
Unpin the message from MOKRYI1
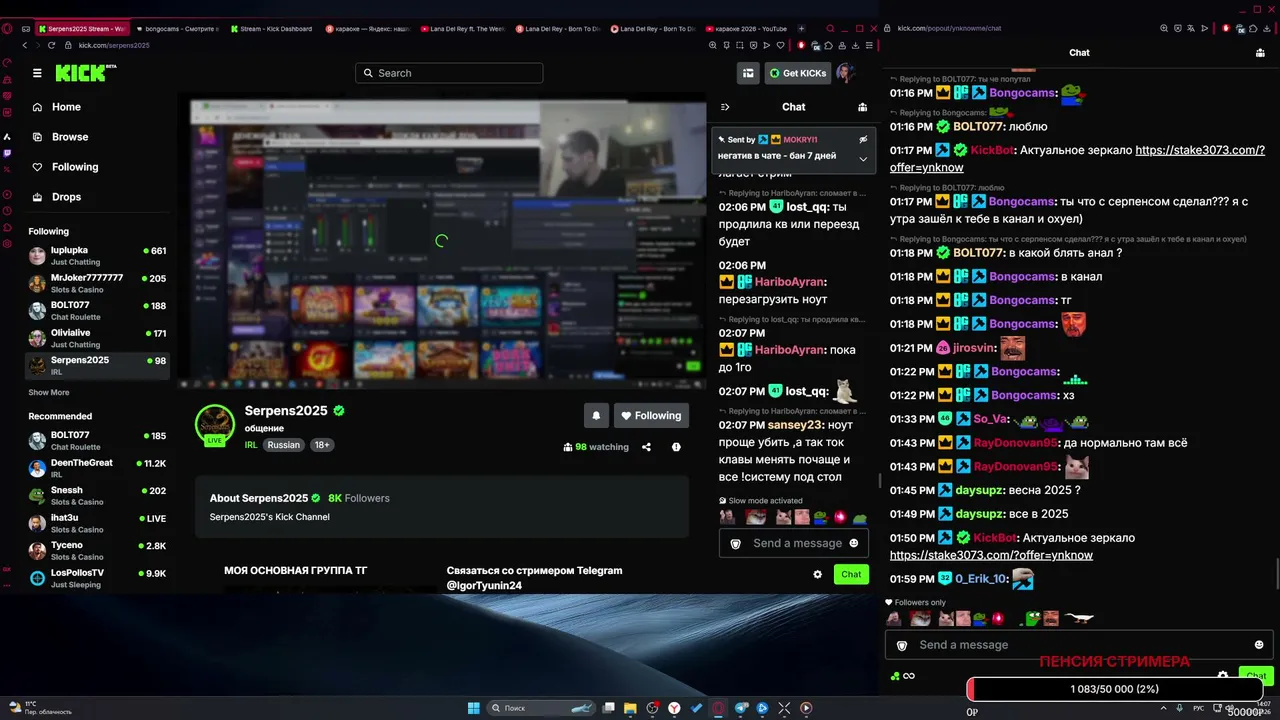863,140
